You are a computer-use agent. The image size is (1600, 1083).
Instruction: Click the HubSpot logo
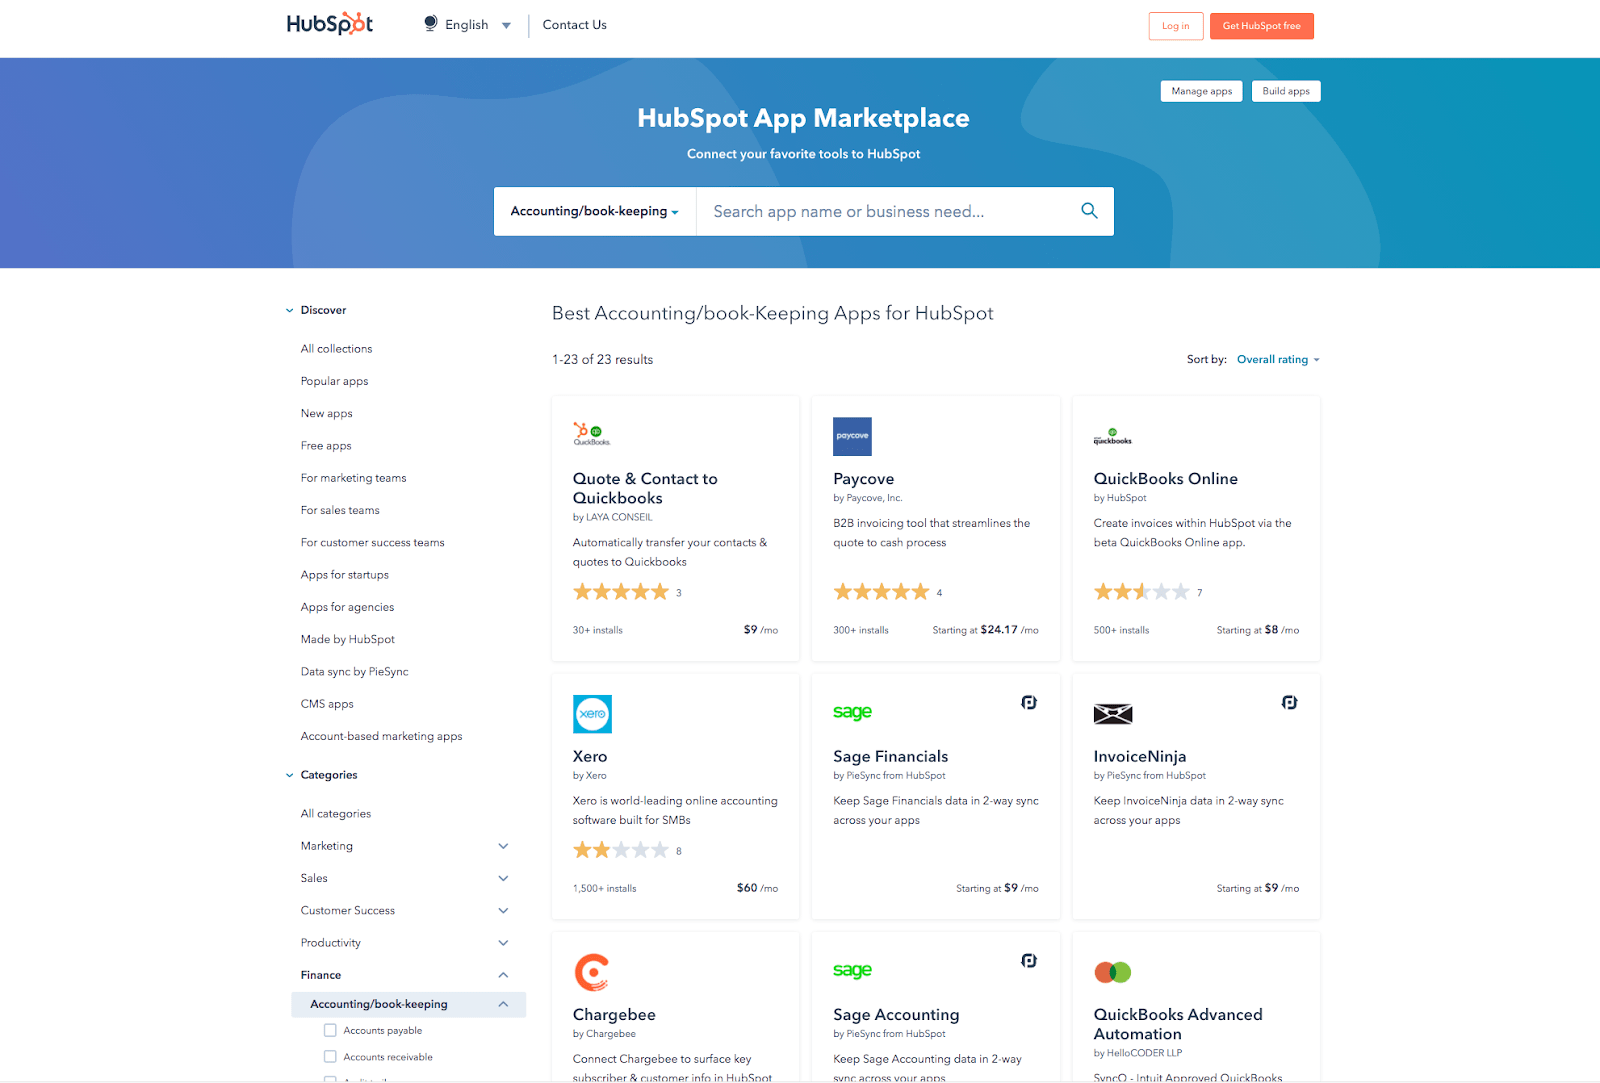tap(329, 23)
